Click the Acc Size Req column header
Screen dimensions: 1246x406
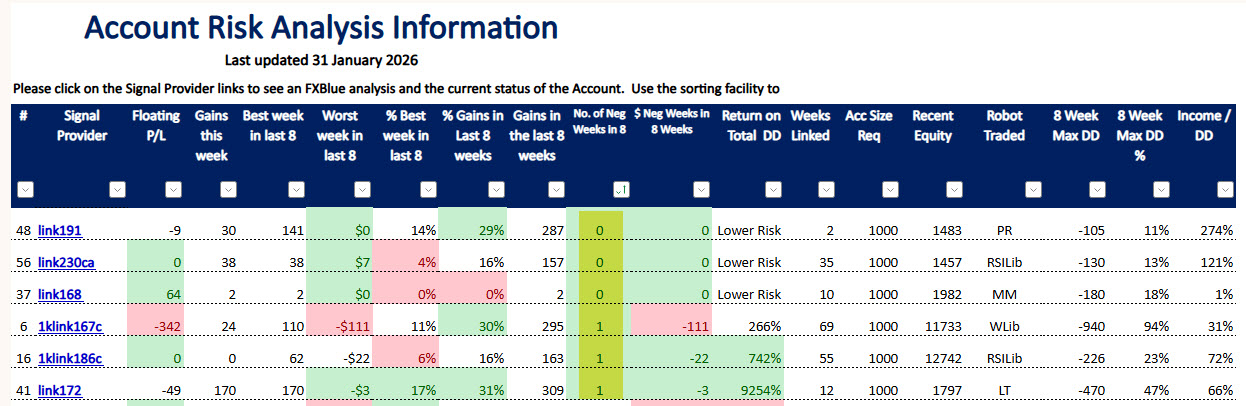(x=869, y=124)
